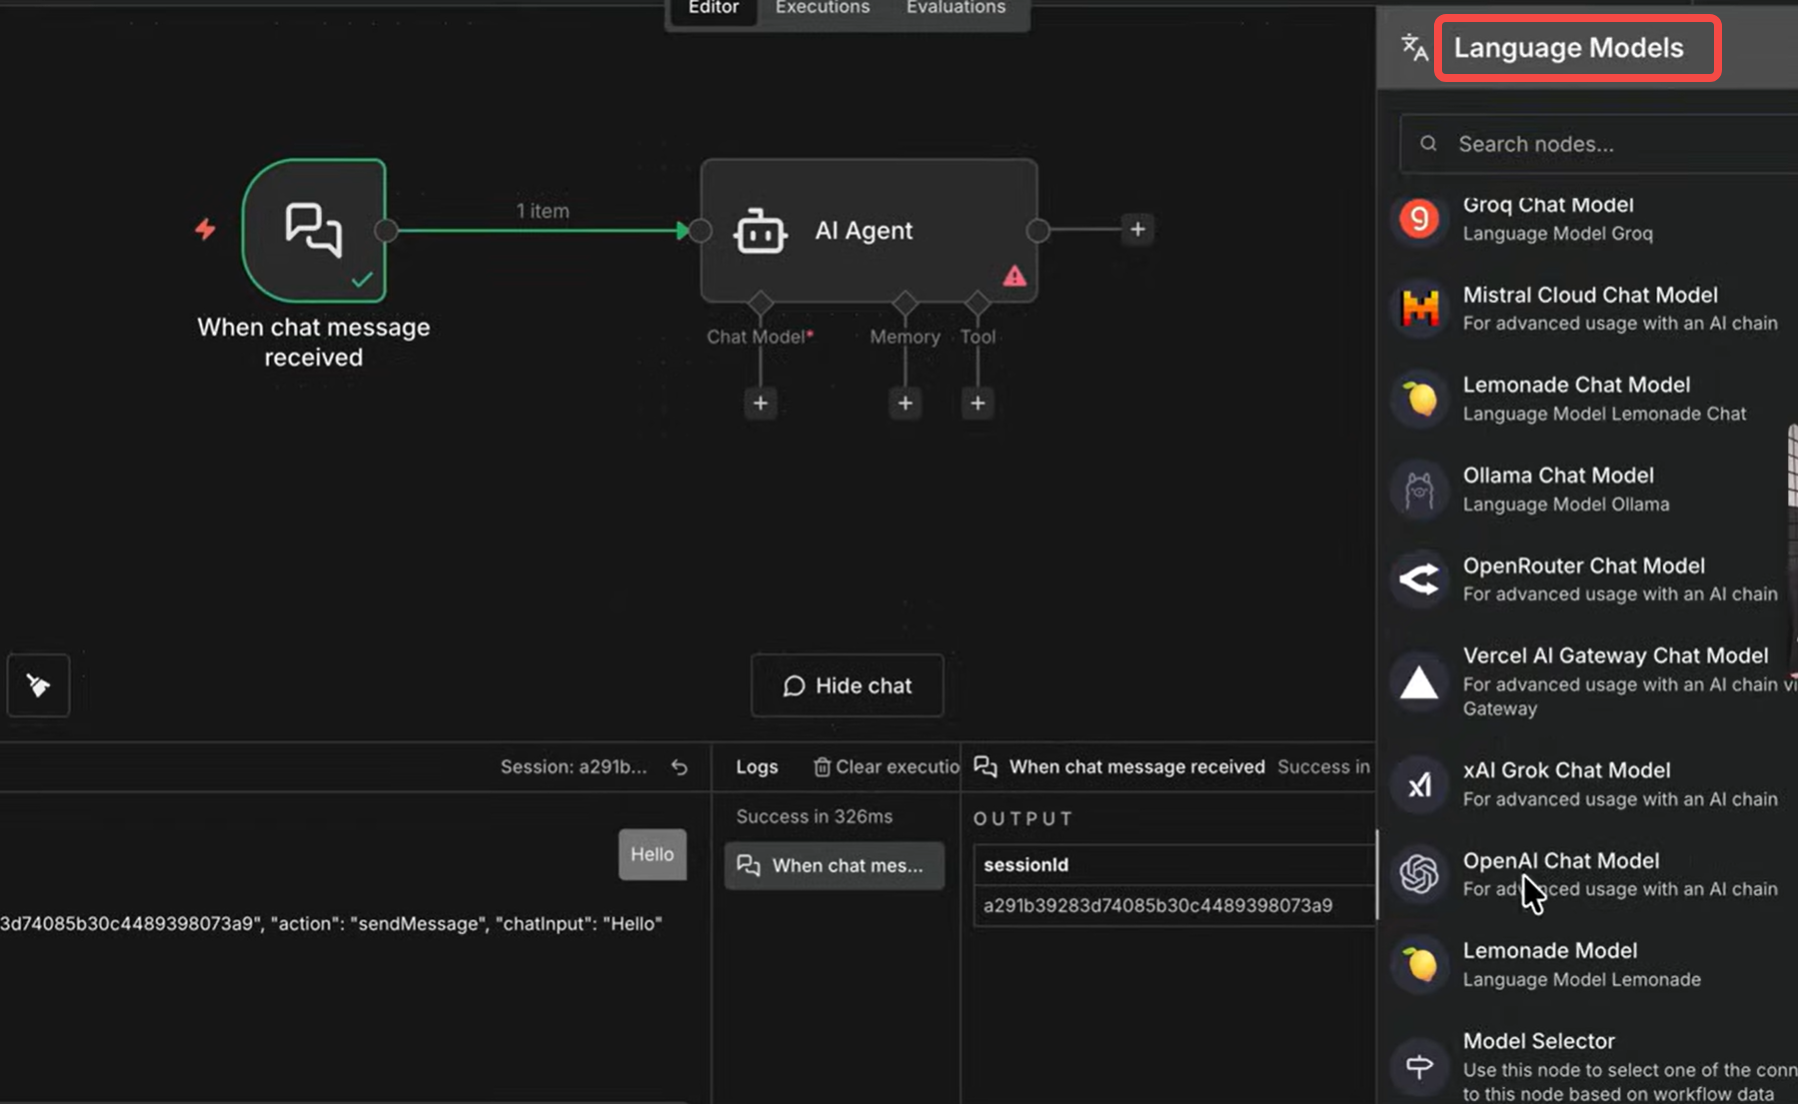1798x1104 pixels.
Task: Click 'When chat message received' in the output header
Action: click(x=1137, y=767)
